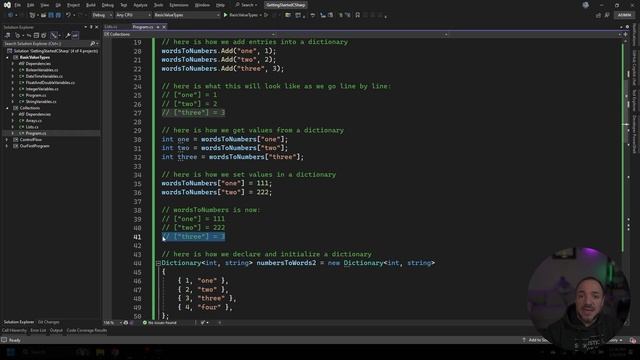Click Solution Explorer Collapse All icon
Image resolution: width=640 pixels, height=360 pixels.
point(36,36)
